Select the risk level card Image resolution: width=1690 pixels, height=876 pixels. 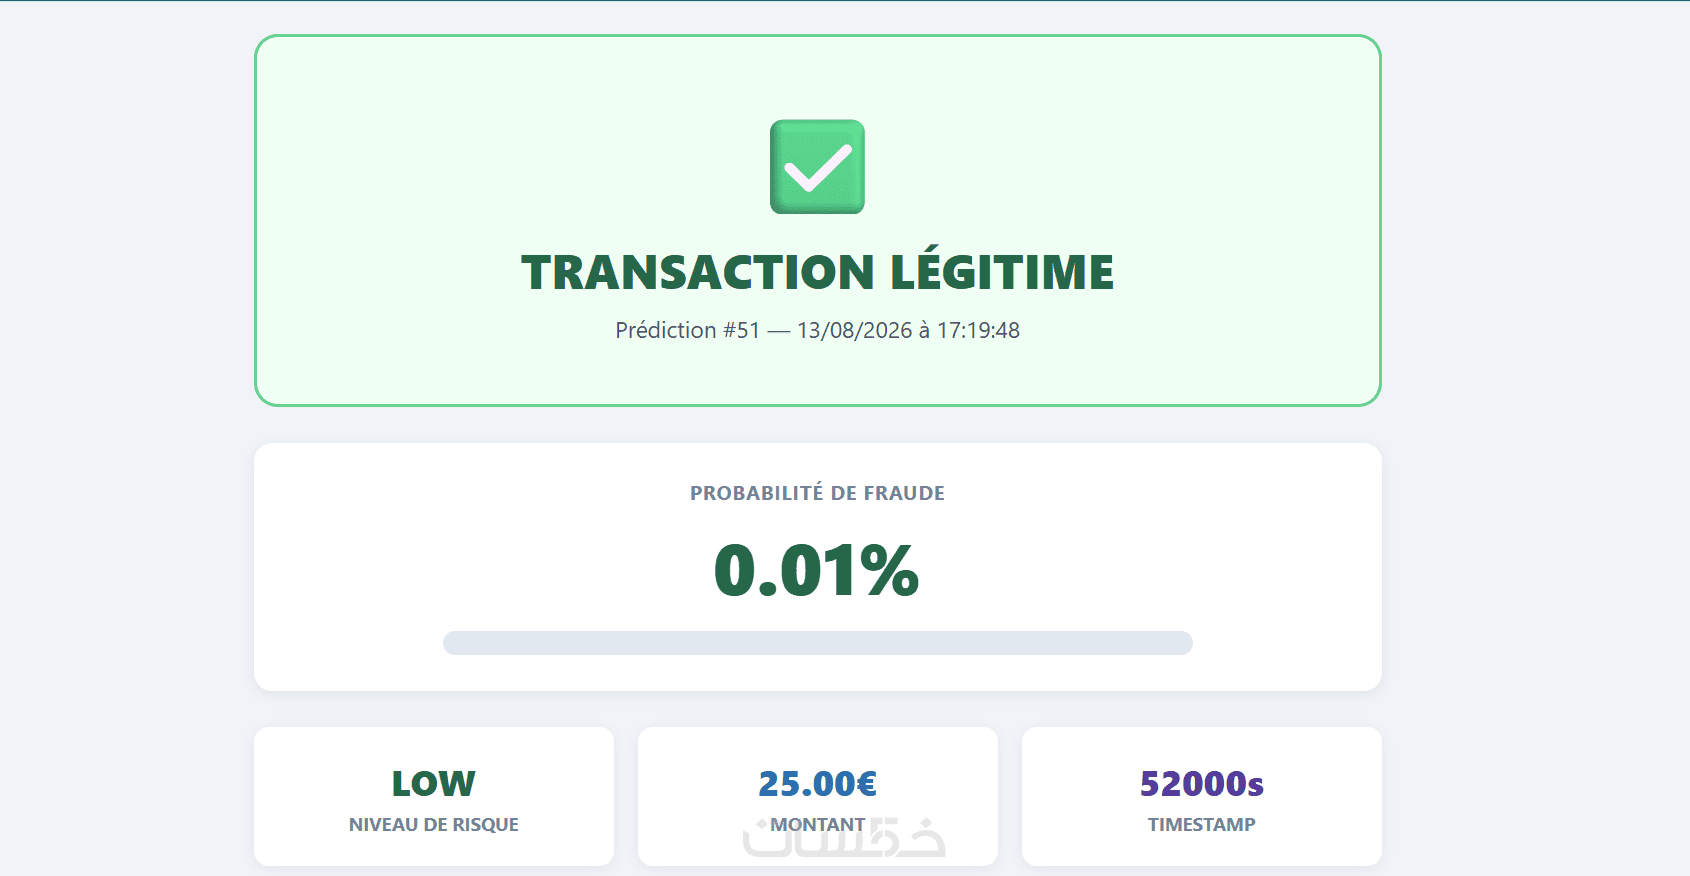433,796
